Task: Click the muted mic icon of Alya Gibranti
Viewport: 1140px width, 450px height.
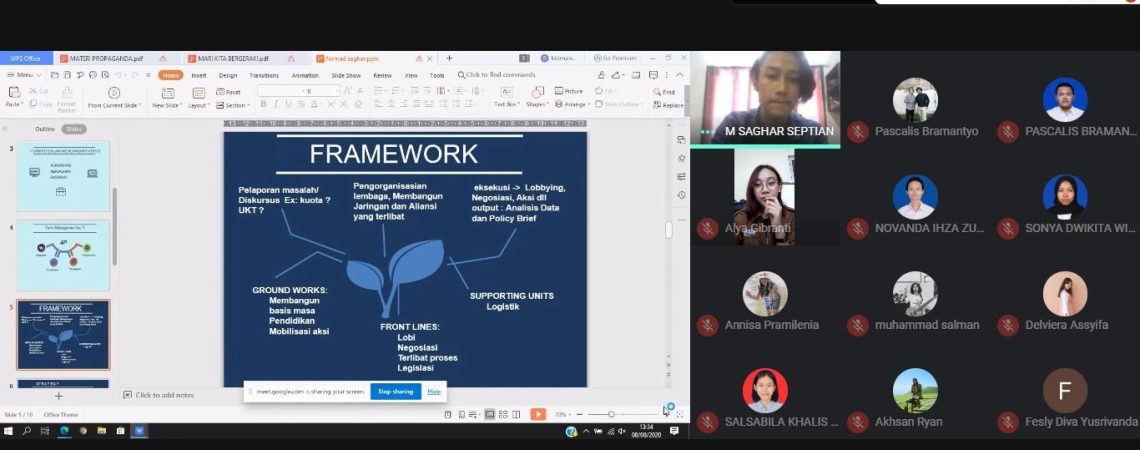Action: [707, 228]
